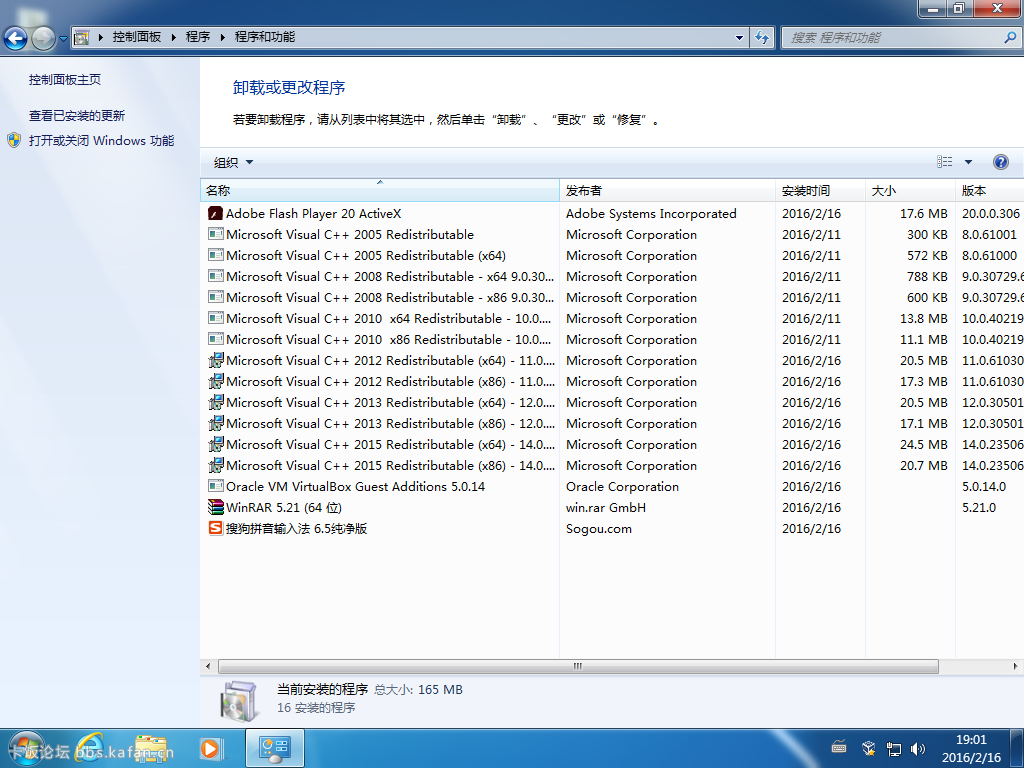Sort by the 安装时间 column header
1024x768 pixels.
pyautogui.click(x=820, y=191)
